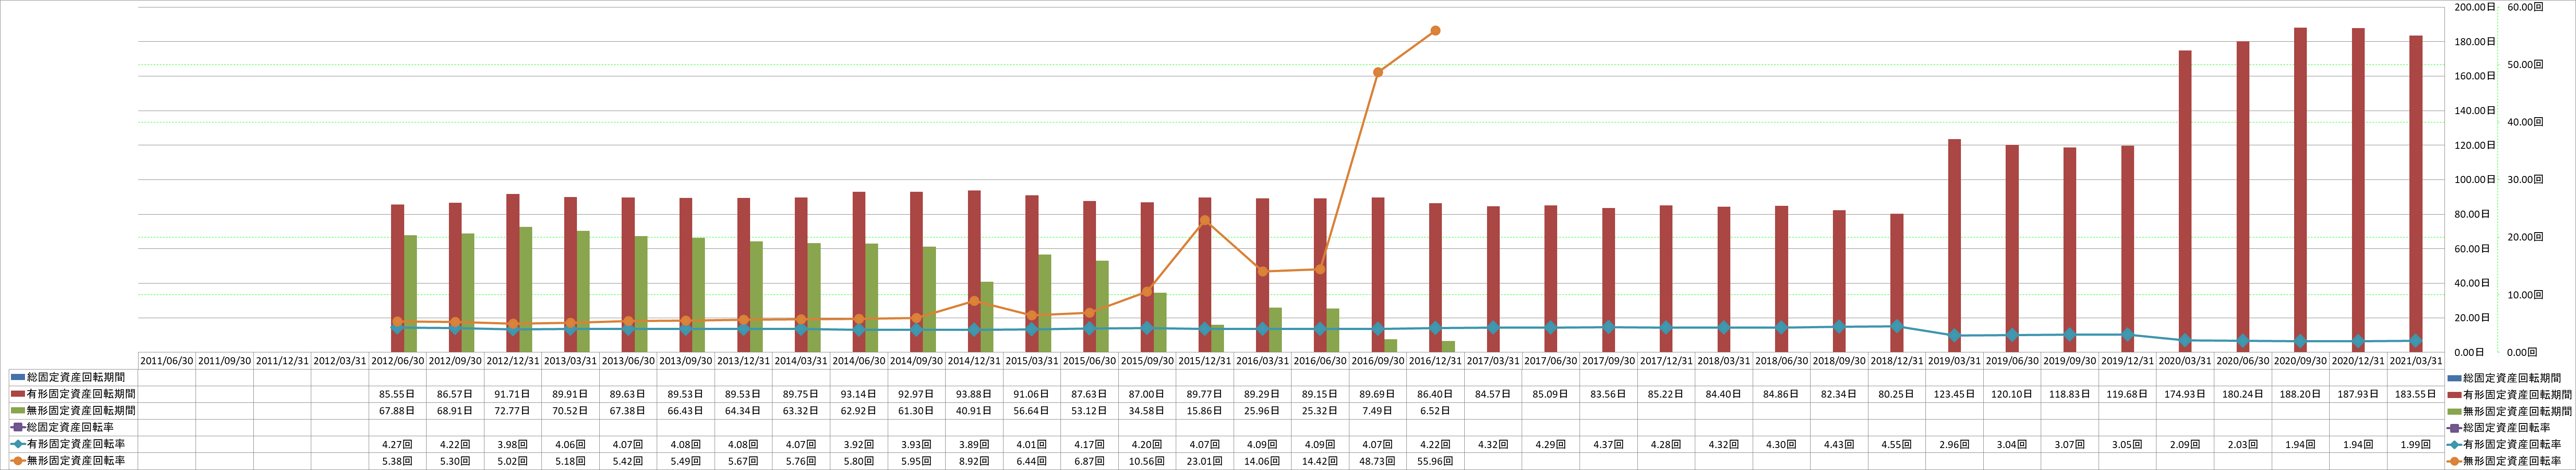This screenshot has width=2576, height=470.
Task: Select the orange line marker above 2016/12/31
Action: [1435, 31]
